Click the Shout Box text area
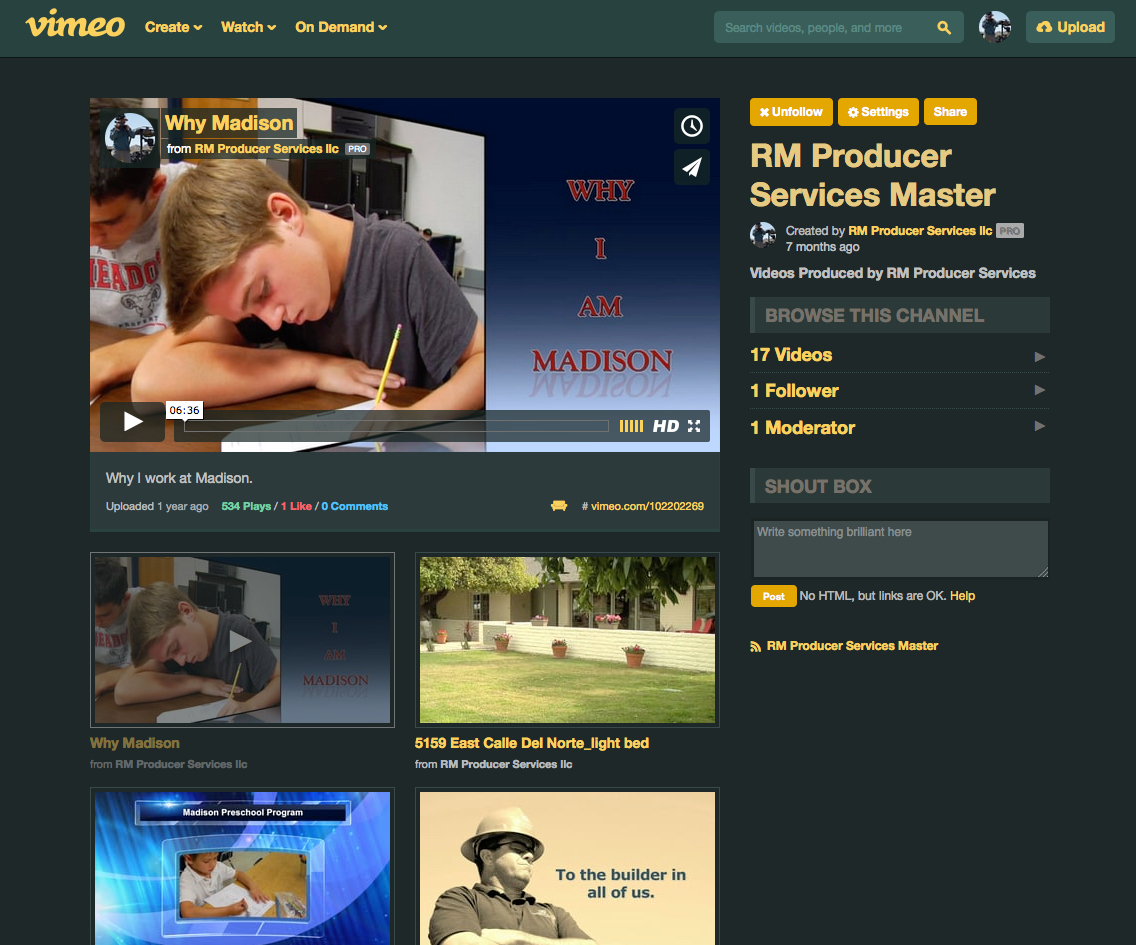The width and height of the screenshot is (1136, 945). (901, 549)
